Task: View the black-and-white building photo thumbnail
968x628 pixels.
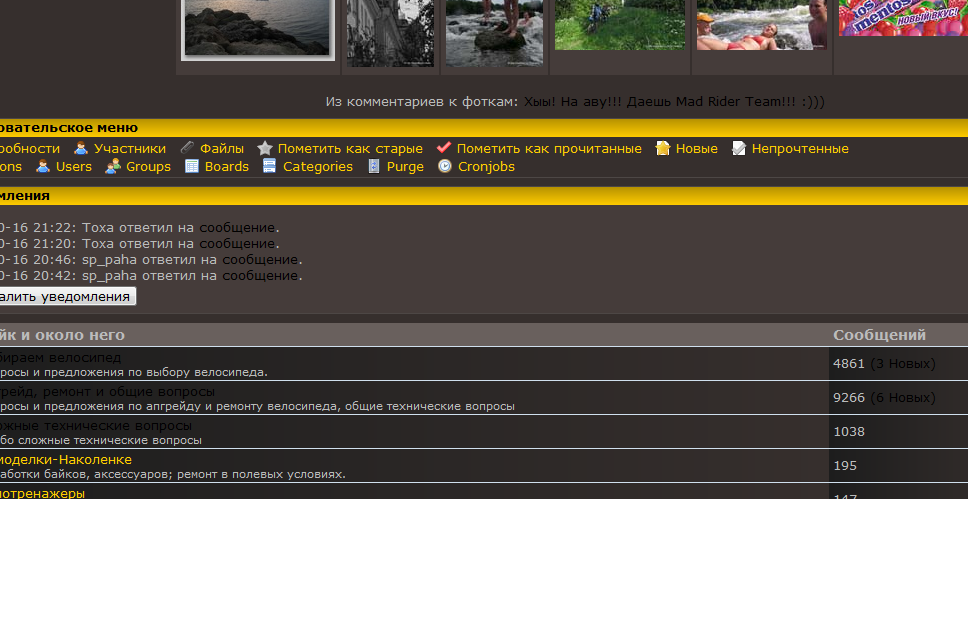Action: tap(390, 32)
